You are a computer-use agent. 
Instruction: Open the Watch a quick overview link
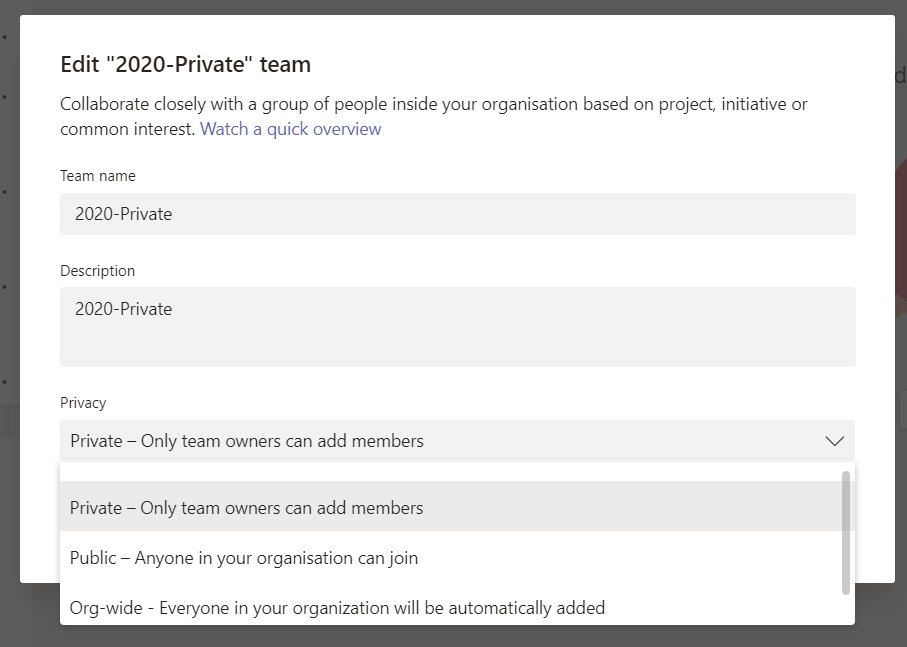(290, 129)
